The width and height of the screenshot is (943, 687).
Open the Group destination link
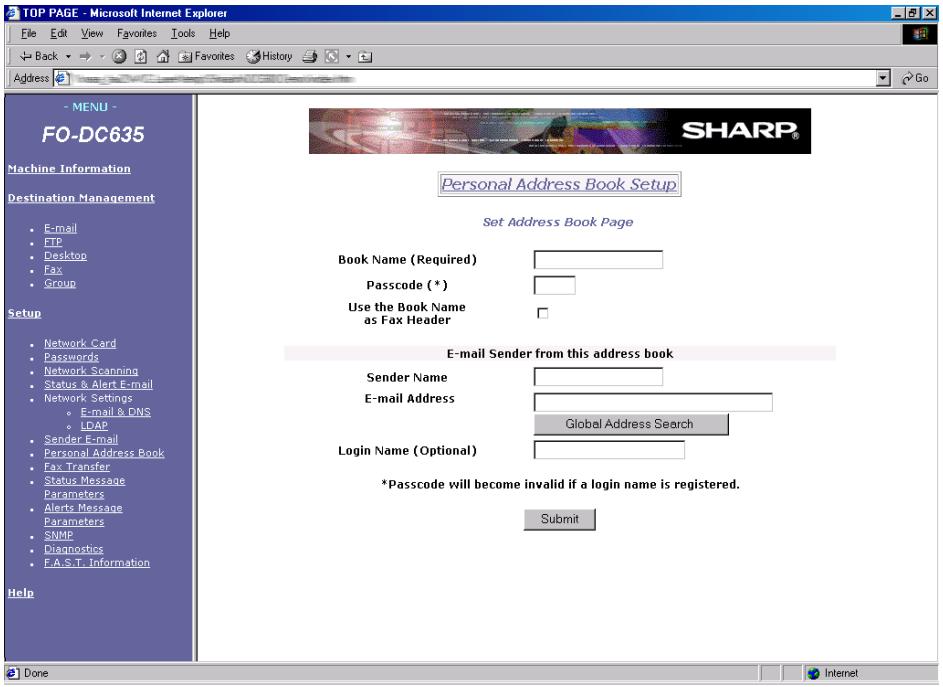(x=60, y=283)
